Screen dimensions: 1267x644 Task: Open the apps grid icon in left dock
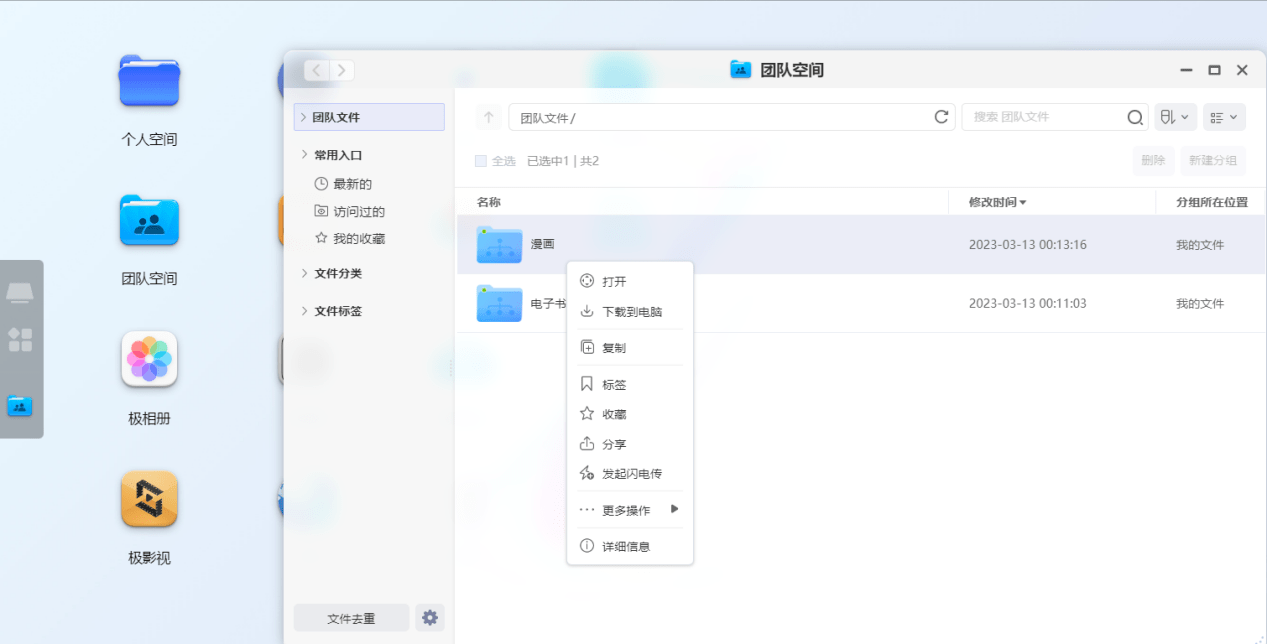click(20, 340)
